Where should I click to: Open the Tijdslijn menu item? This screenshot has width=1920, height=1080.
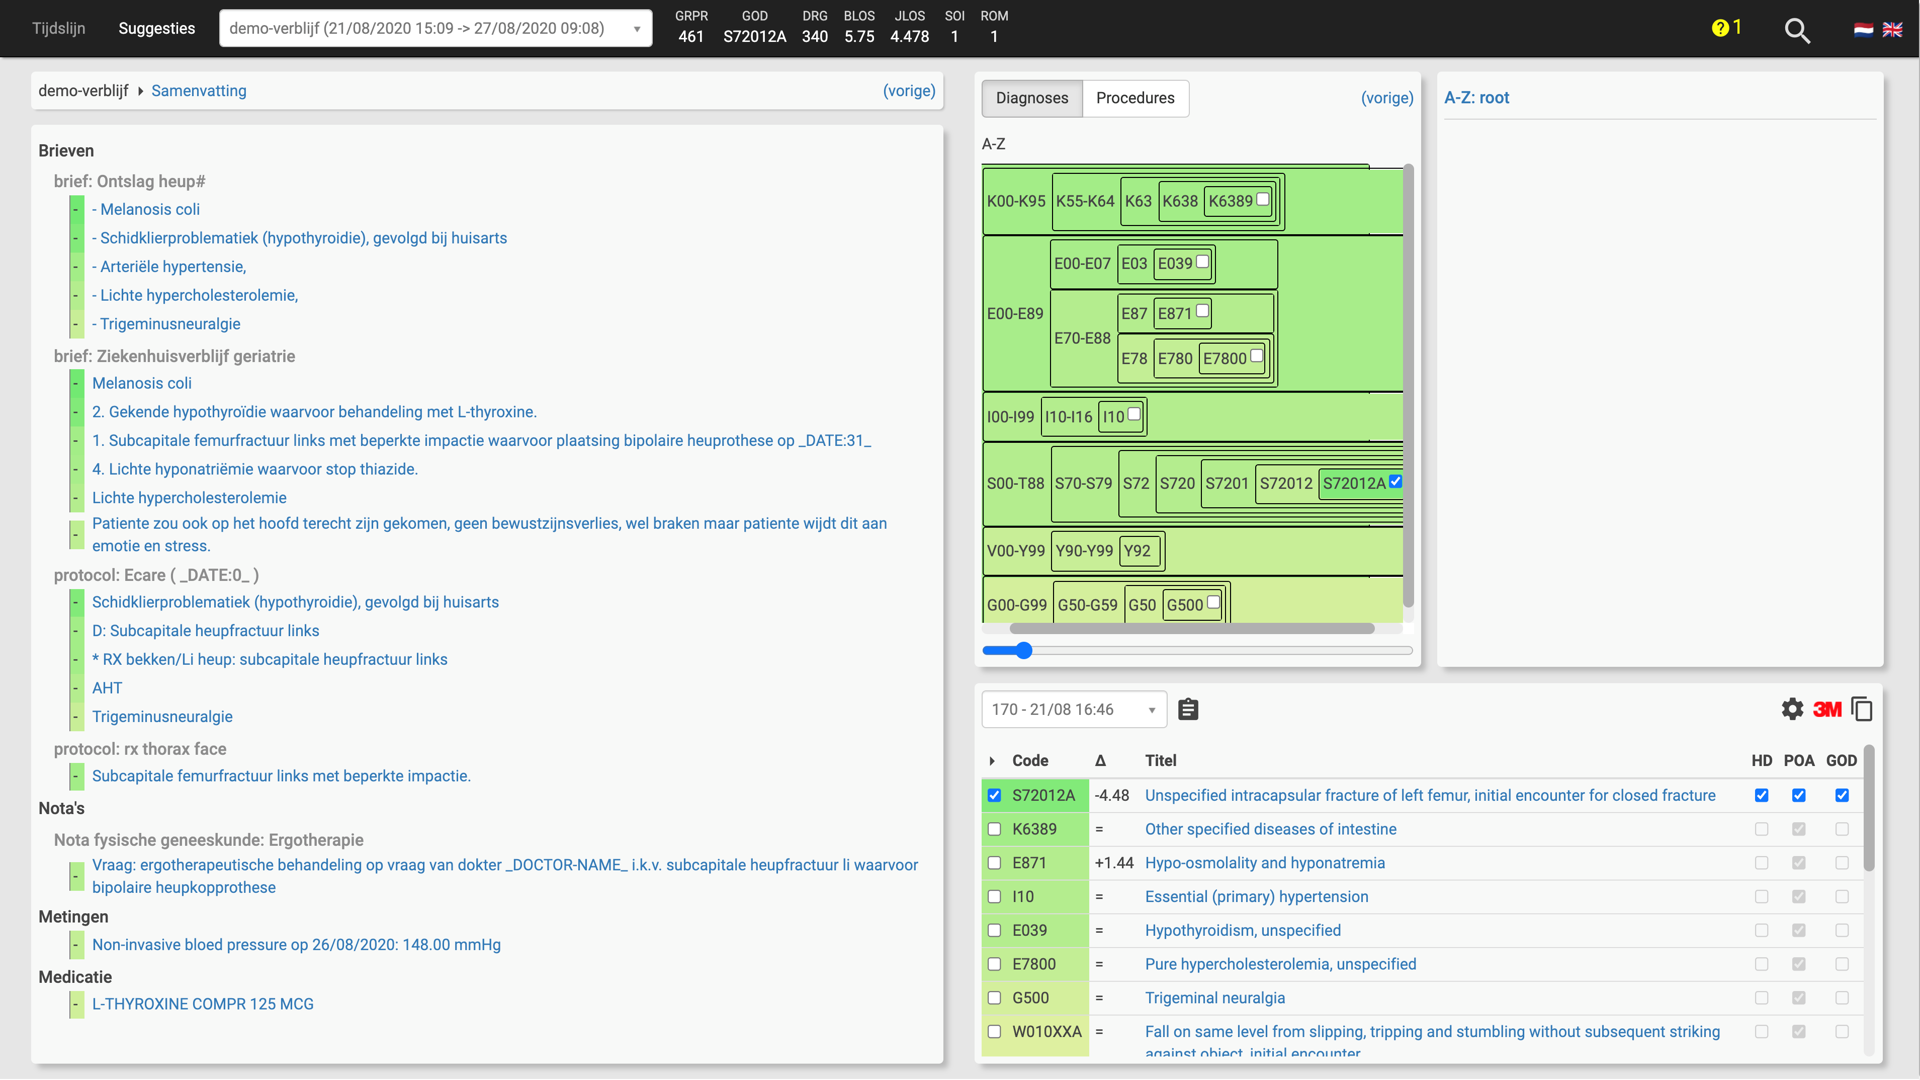tap(59, 28)
